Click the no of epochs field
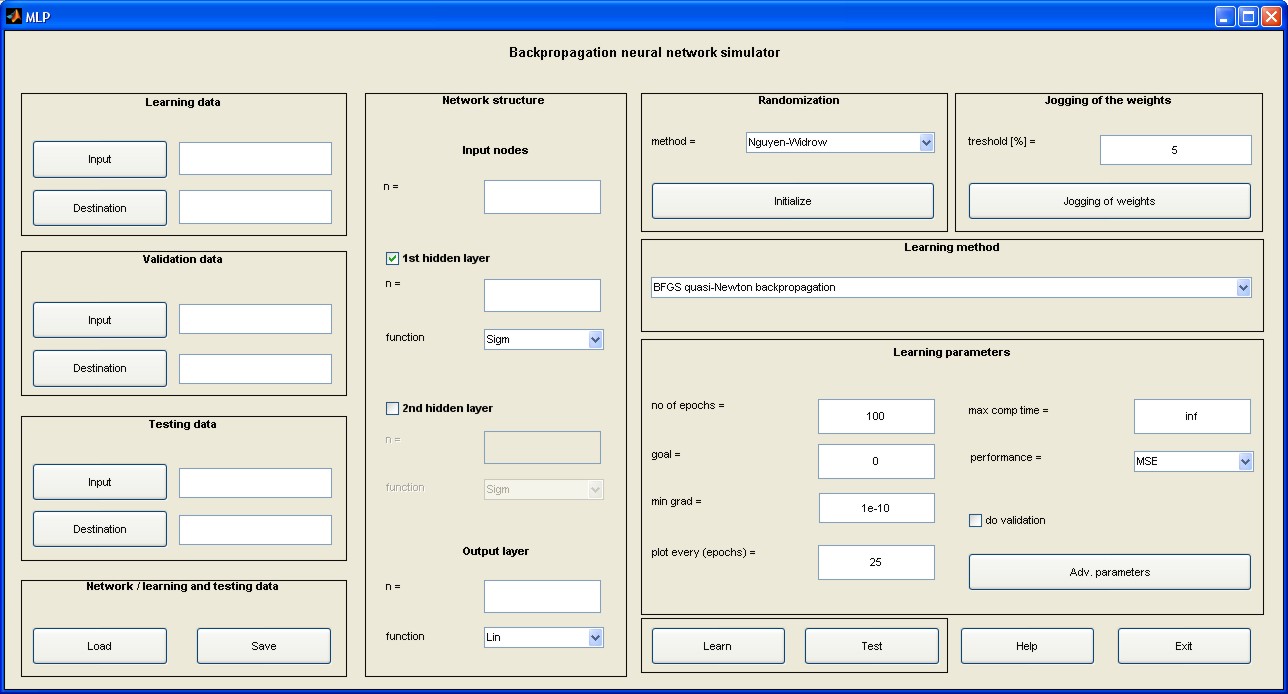This screenshot has height=694, width=1288. pos(876,416)
